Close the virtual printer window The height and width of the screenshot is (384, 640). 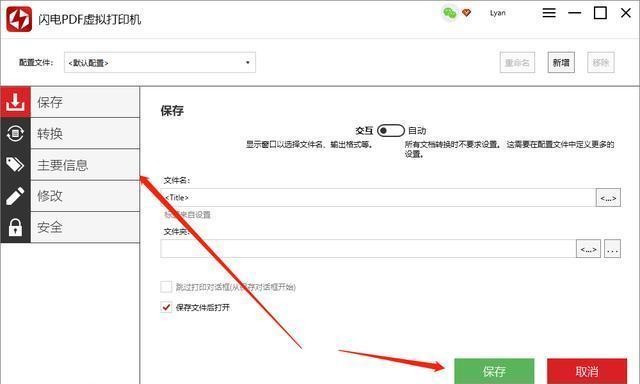(x=626, y=13)
